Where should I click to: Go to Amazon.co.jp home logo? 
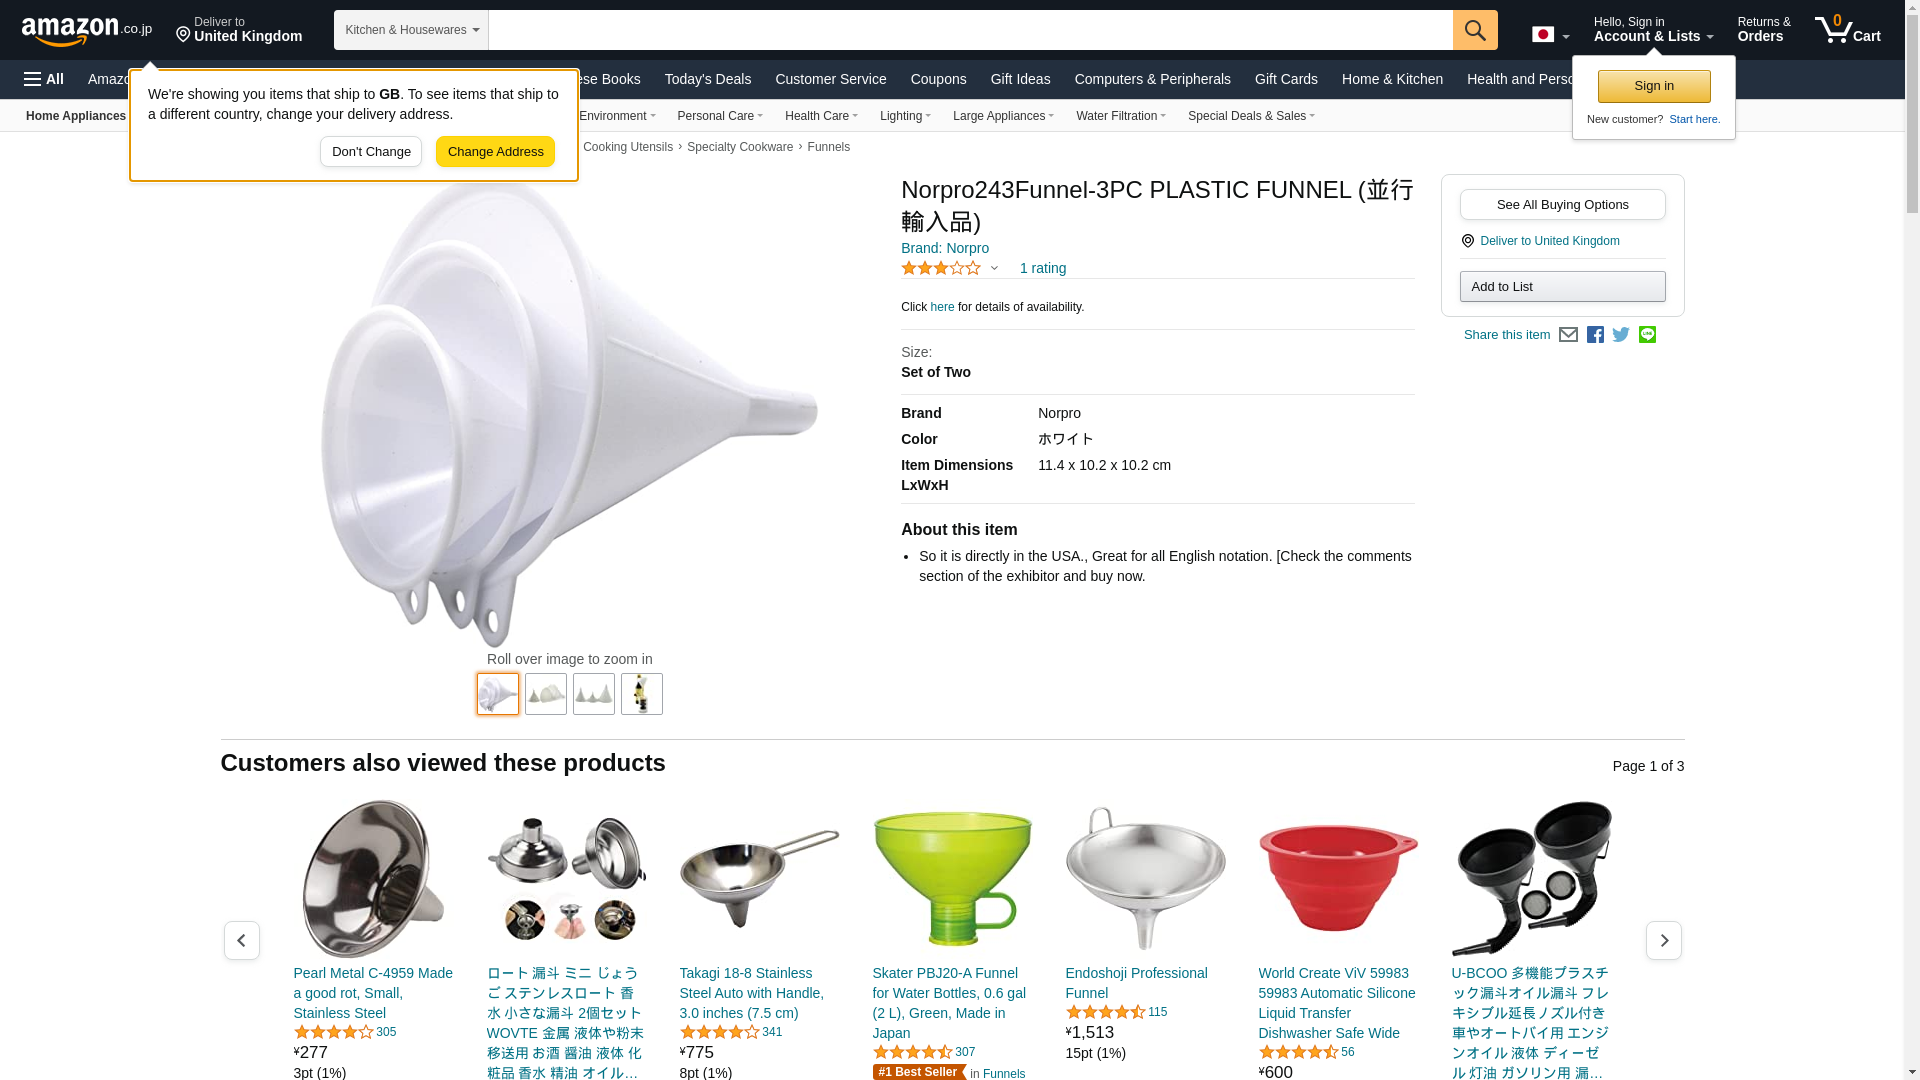(87, 30)
